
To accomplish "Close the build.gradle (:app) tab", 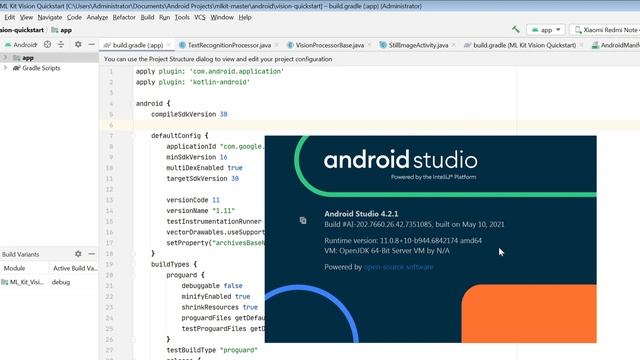I will coord(169,45).
